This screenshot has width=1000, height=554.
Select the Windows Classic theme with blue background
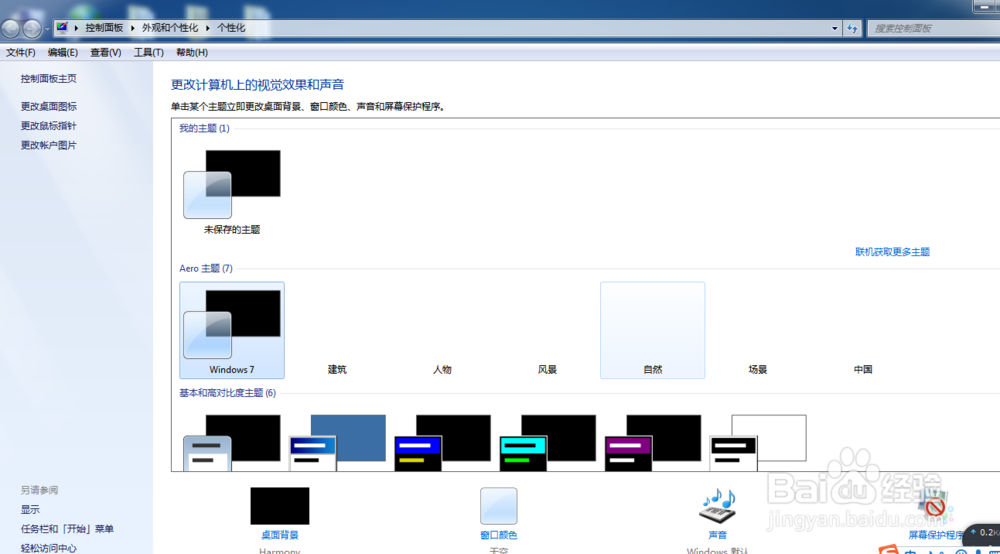click(337, 442)
